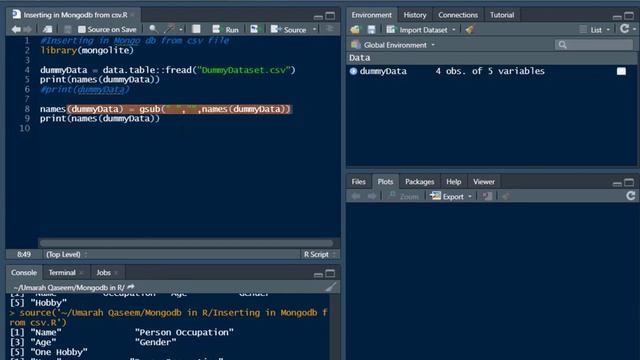Image resolution: width=640 pixels, height=360 pixels.
Task: Open the Export plot dropdown
Action: [451, 196]
